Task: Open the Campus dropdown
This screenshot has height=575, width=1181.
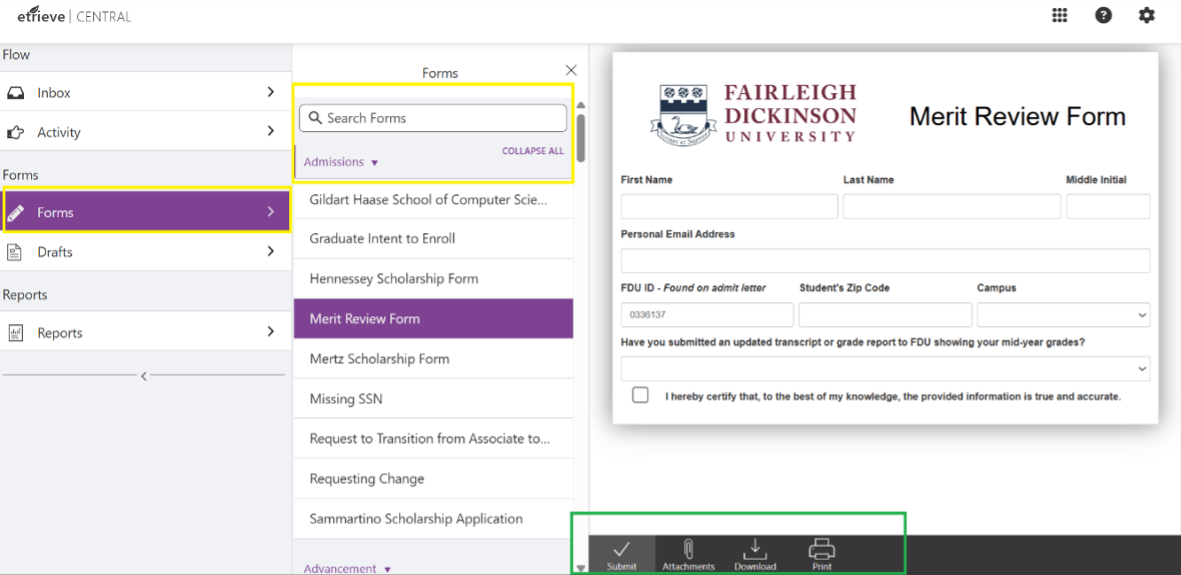Action: pyautogui.click(x=1063, y=315)
